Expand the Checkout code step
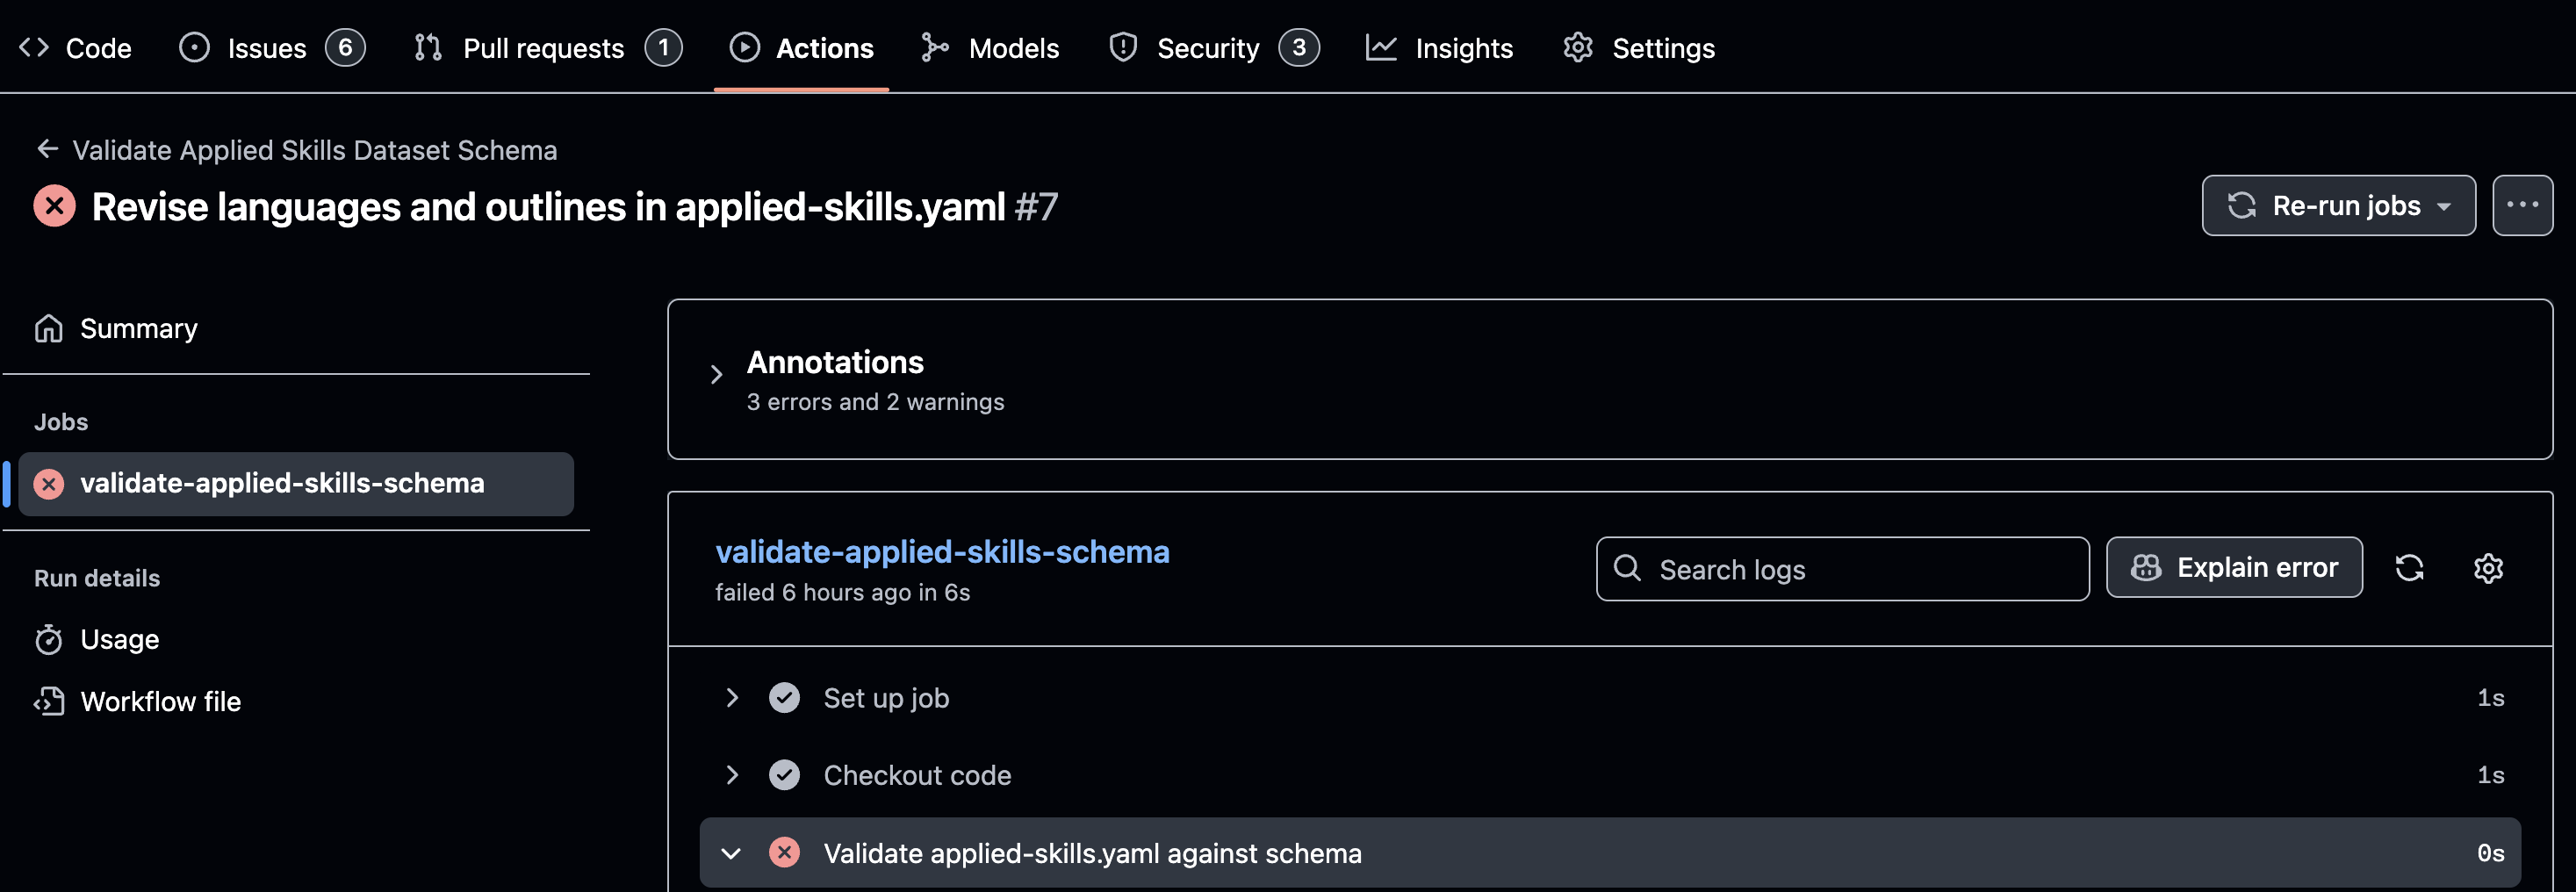Screen dimensions: 2576x892 point(732,775)
